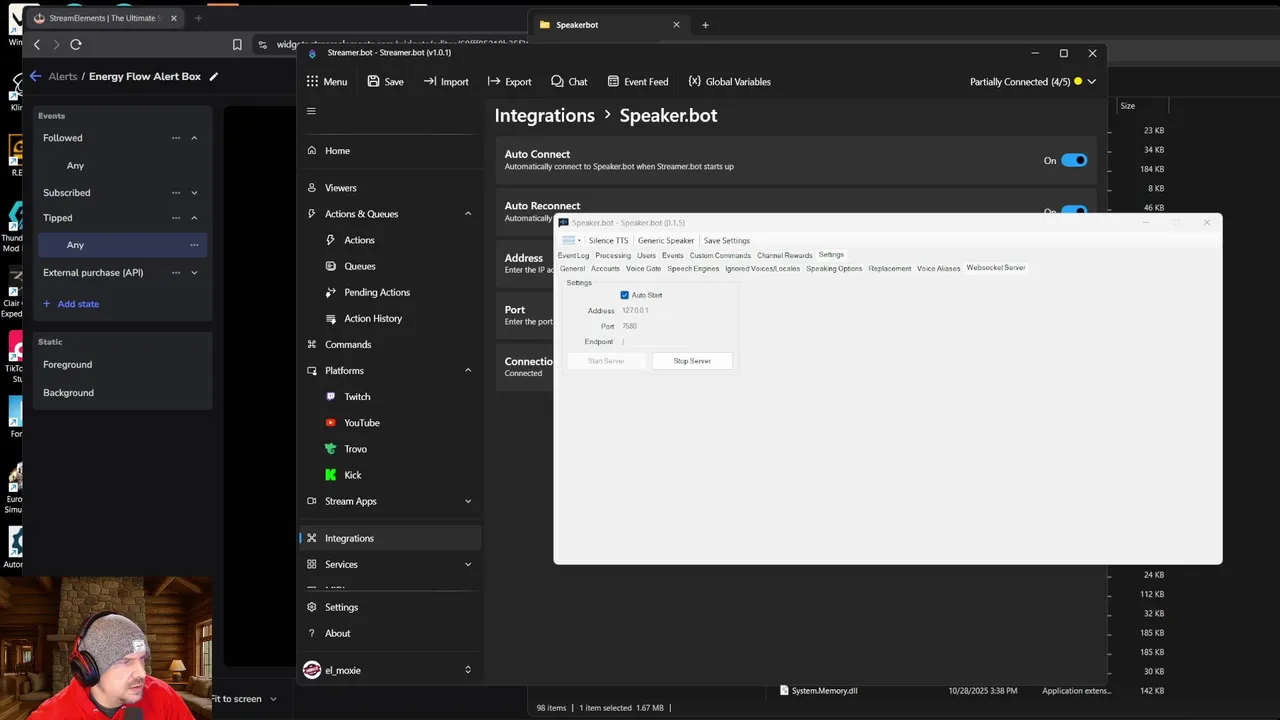Click the Stop Server button
The width and height of the screenshot is (1280, 720).
pos(692,361)
